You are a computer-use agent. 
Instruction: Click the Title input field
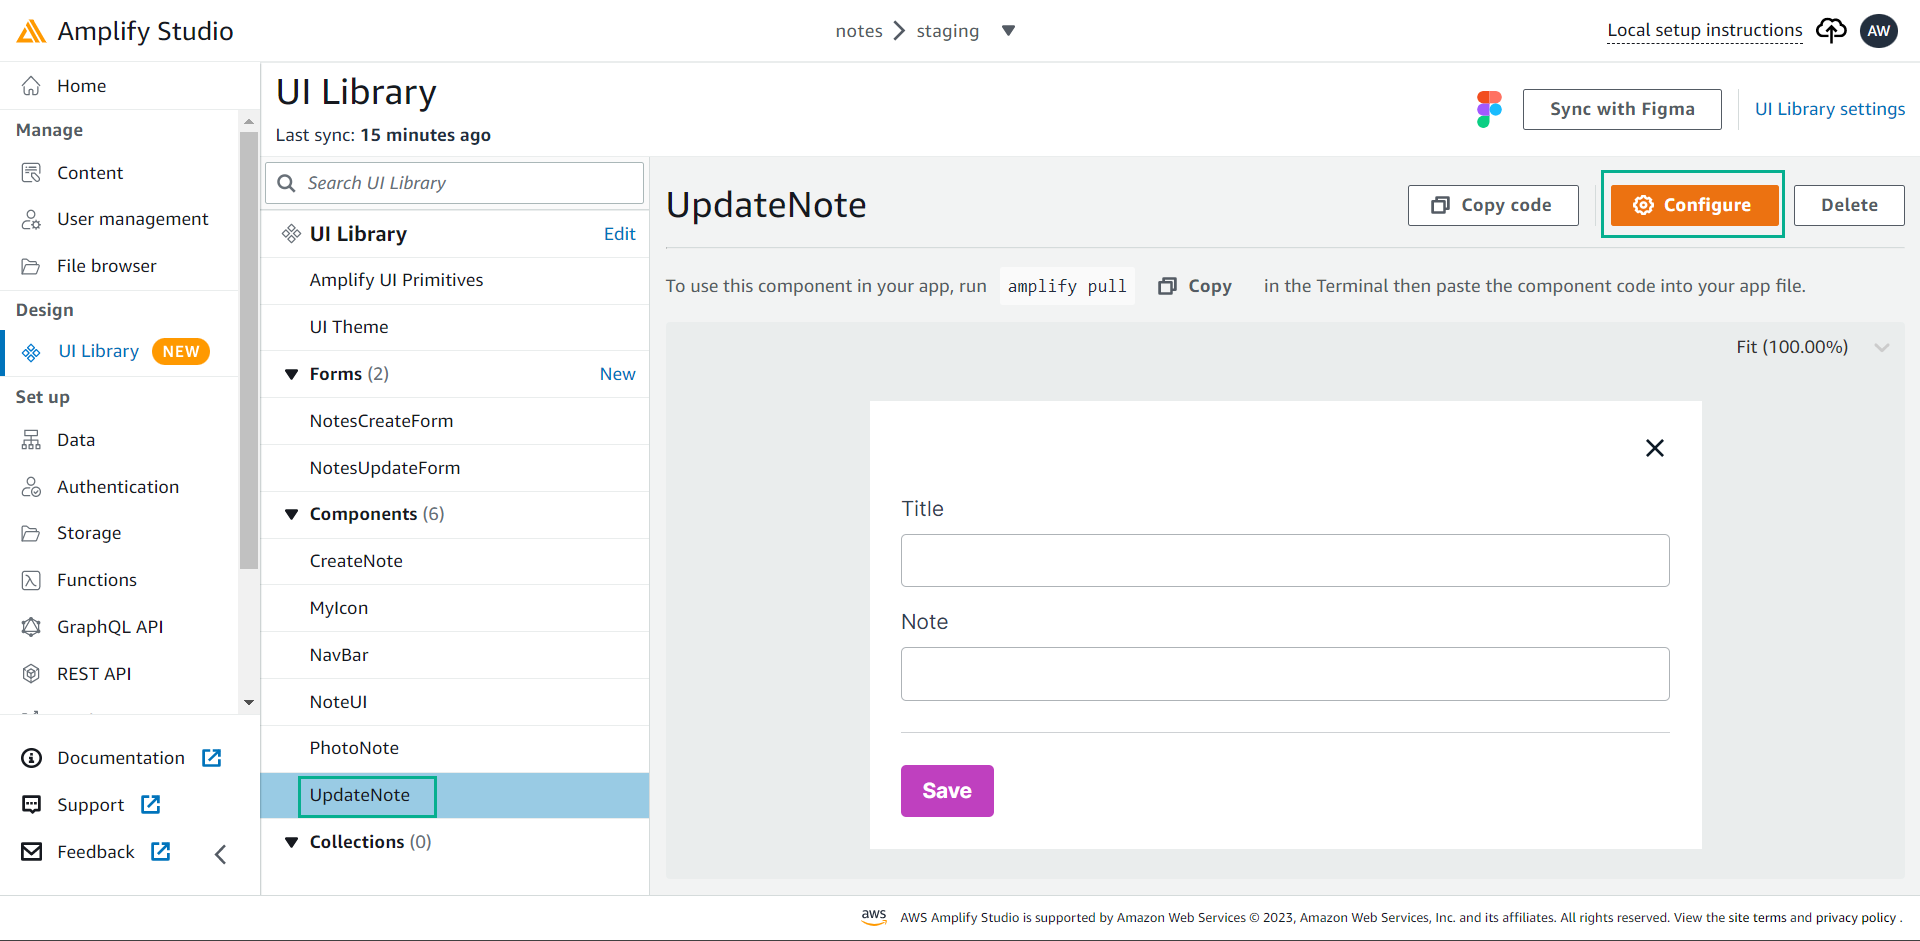tap(1285, 560)
